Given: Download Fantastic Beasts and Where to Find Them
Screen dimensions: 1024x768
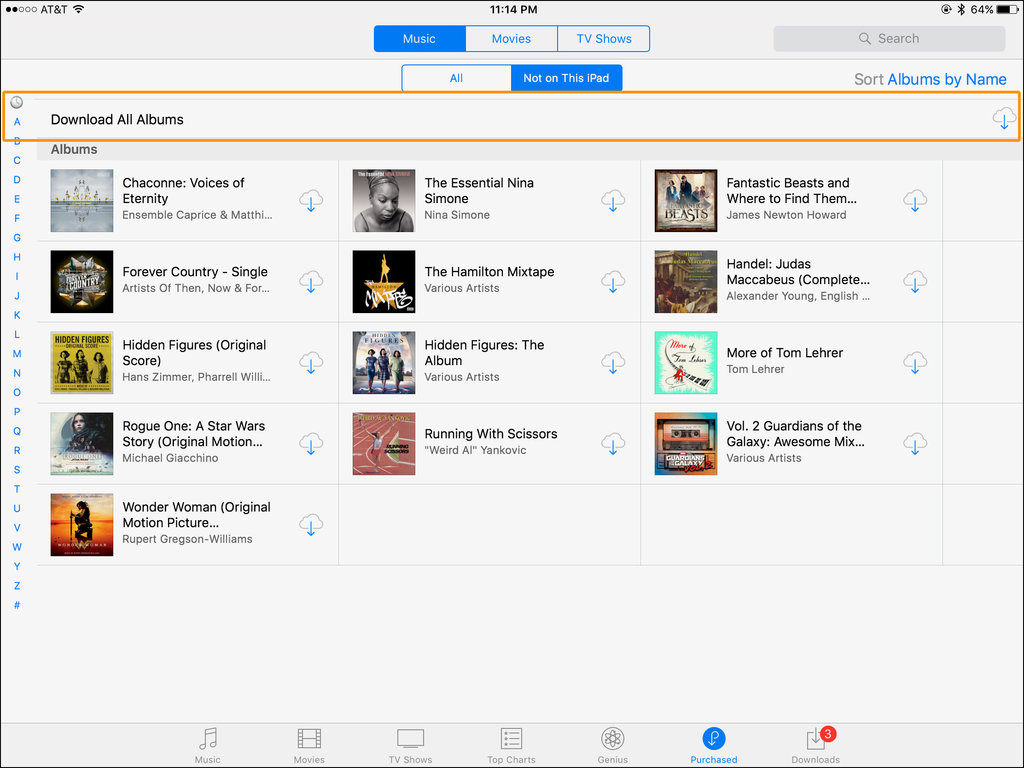Looking at the screenshot, I should pos(915,200).
